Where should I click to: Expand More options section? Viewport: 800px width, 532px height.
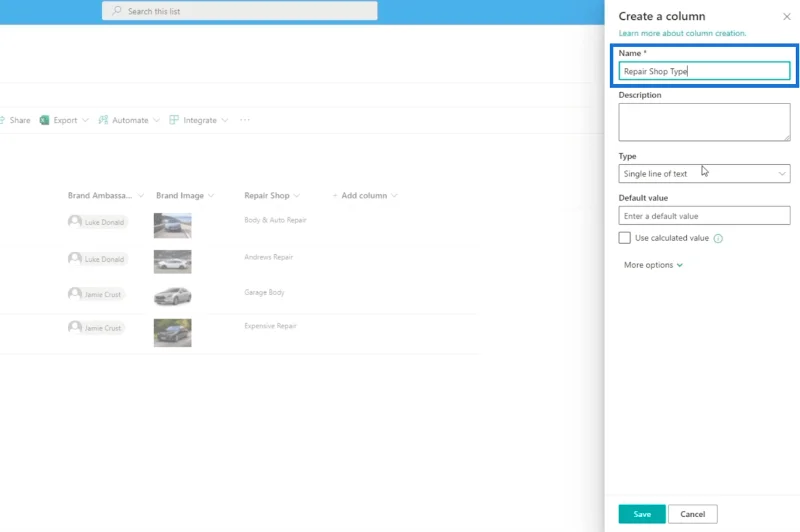(x=653, y=265)
